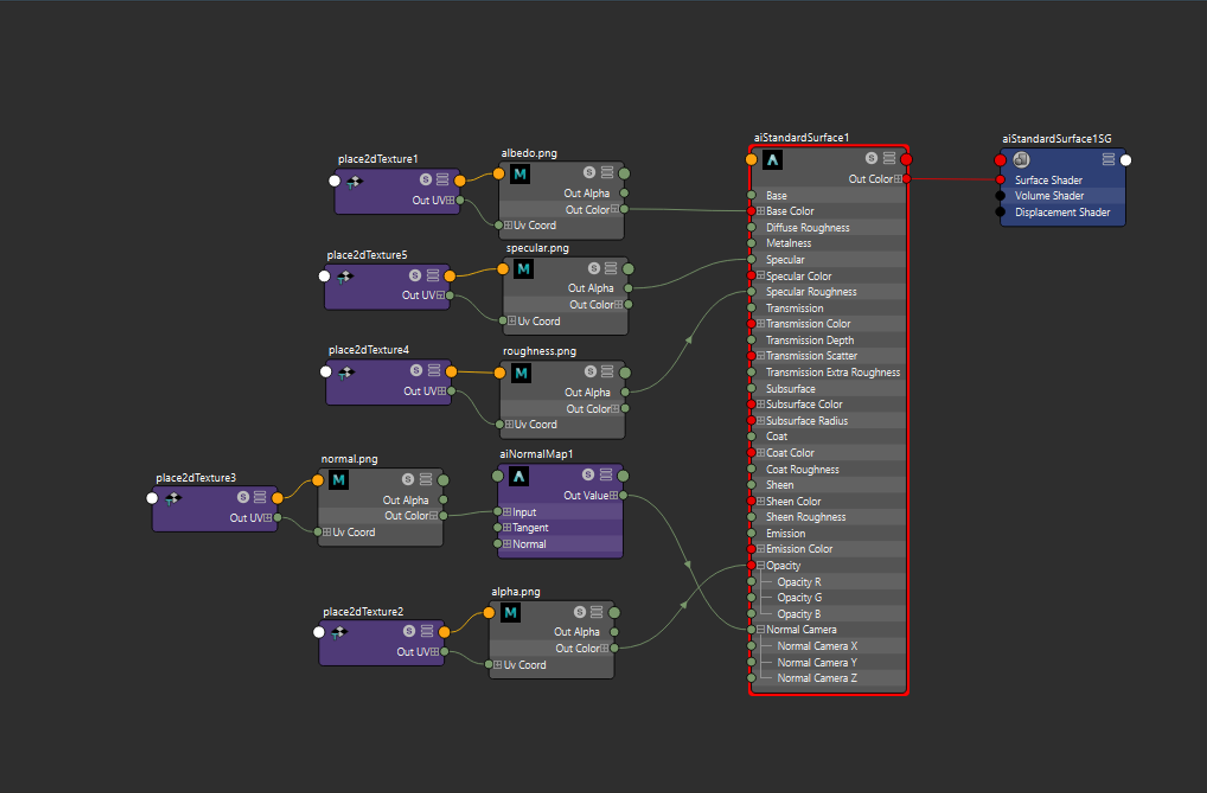Screen dimensions: 1207x793
Task: Select Surface Shader row on aiStandardSurface1SG
Action: coord(1063,180)
